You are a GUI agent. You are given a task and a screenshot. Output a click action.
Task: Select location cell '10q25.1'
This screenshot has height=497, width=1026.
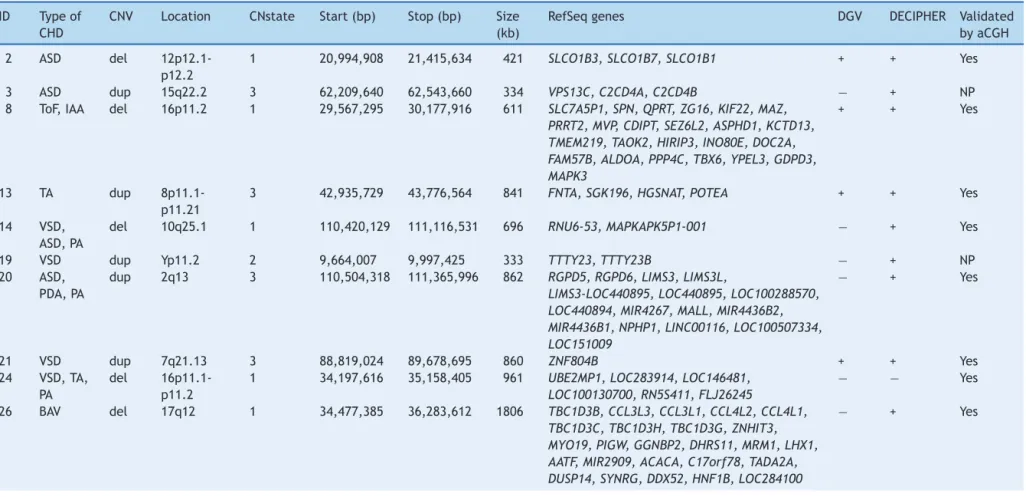pos(182,227)
